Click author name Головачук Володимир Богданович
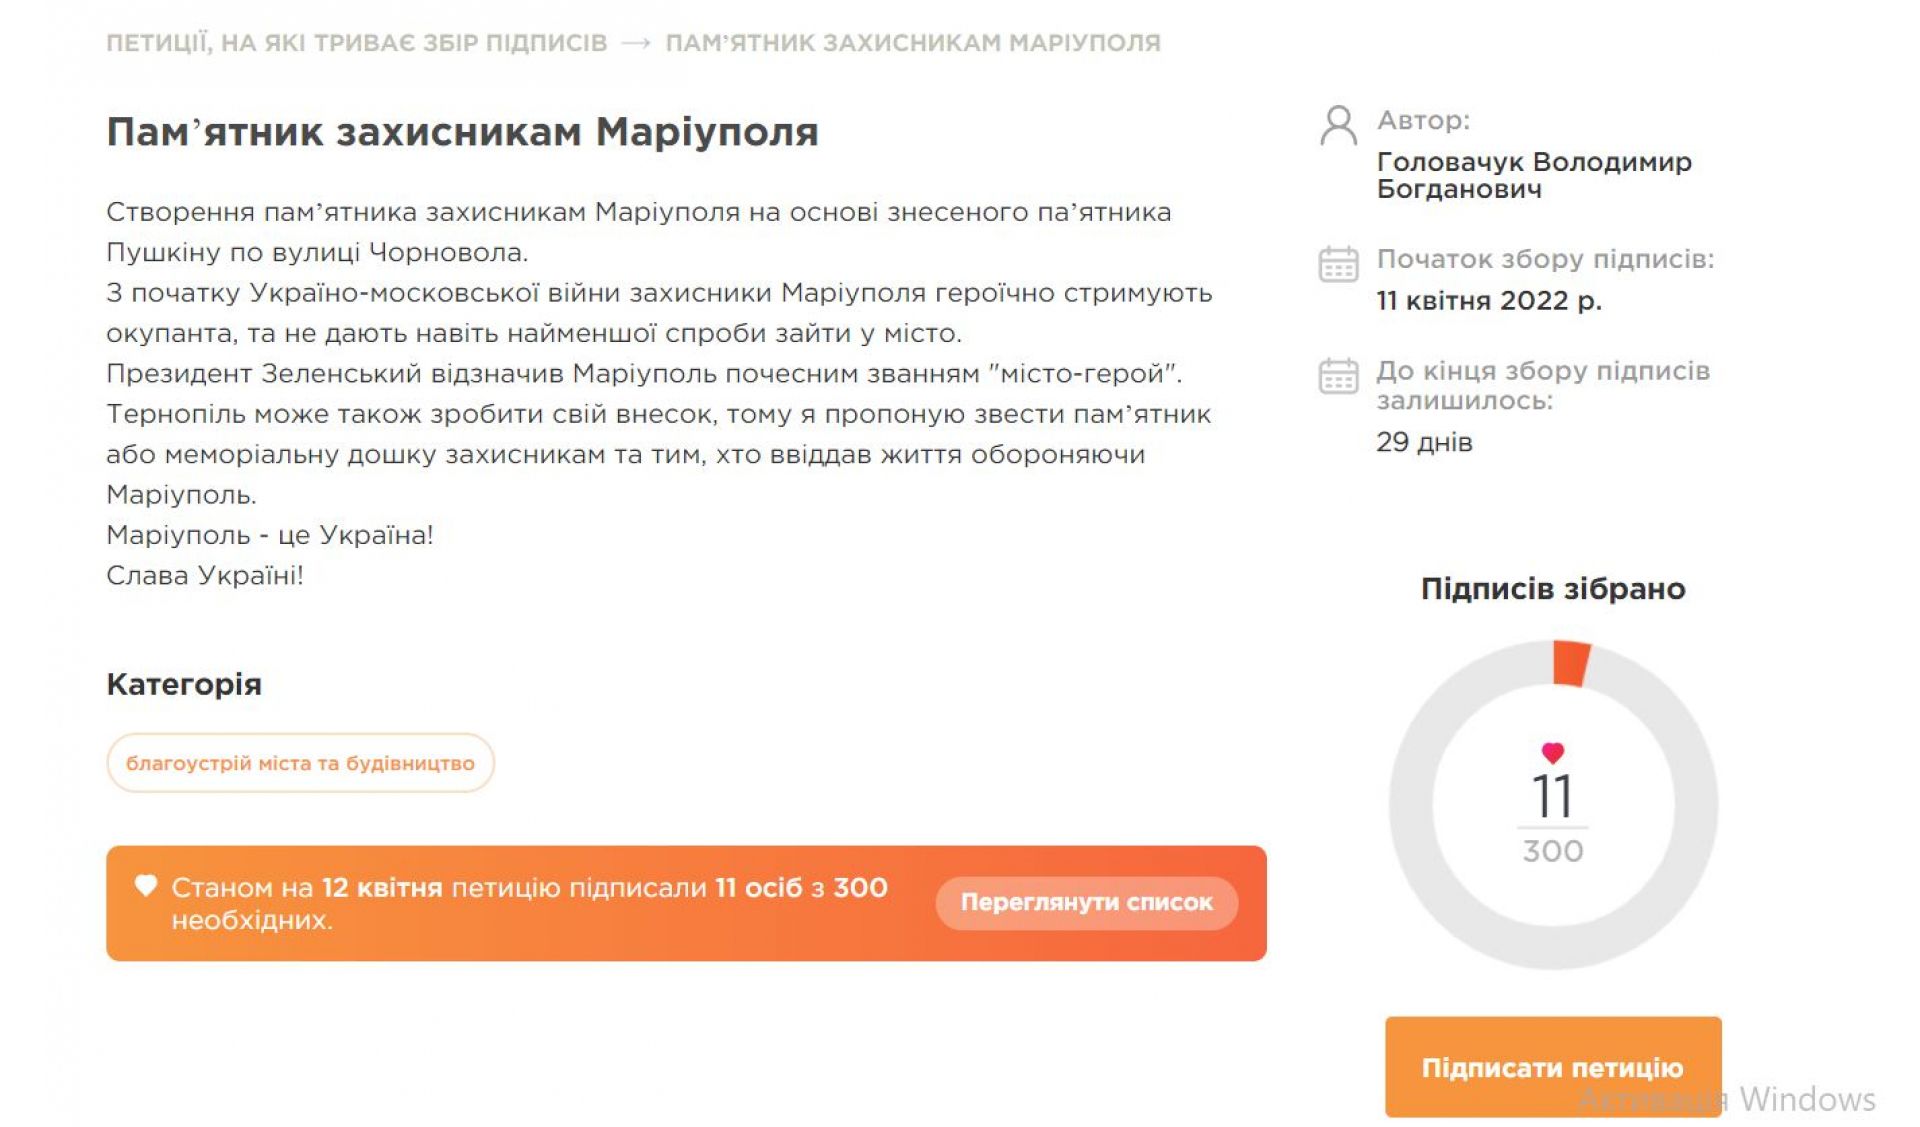The width and height of the screenshot is (1920, 1127). [1533, 175]
